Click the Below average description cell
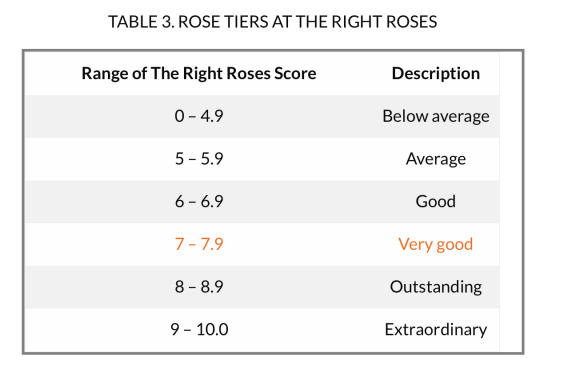The height and width of the screenshot is (373, 580). tap(436, 116)
